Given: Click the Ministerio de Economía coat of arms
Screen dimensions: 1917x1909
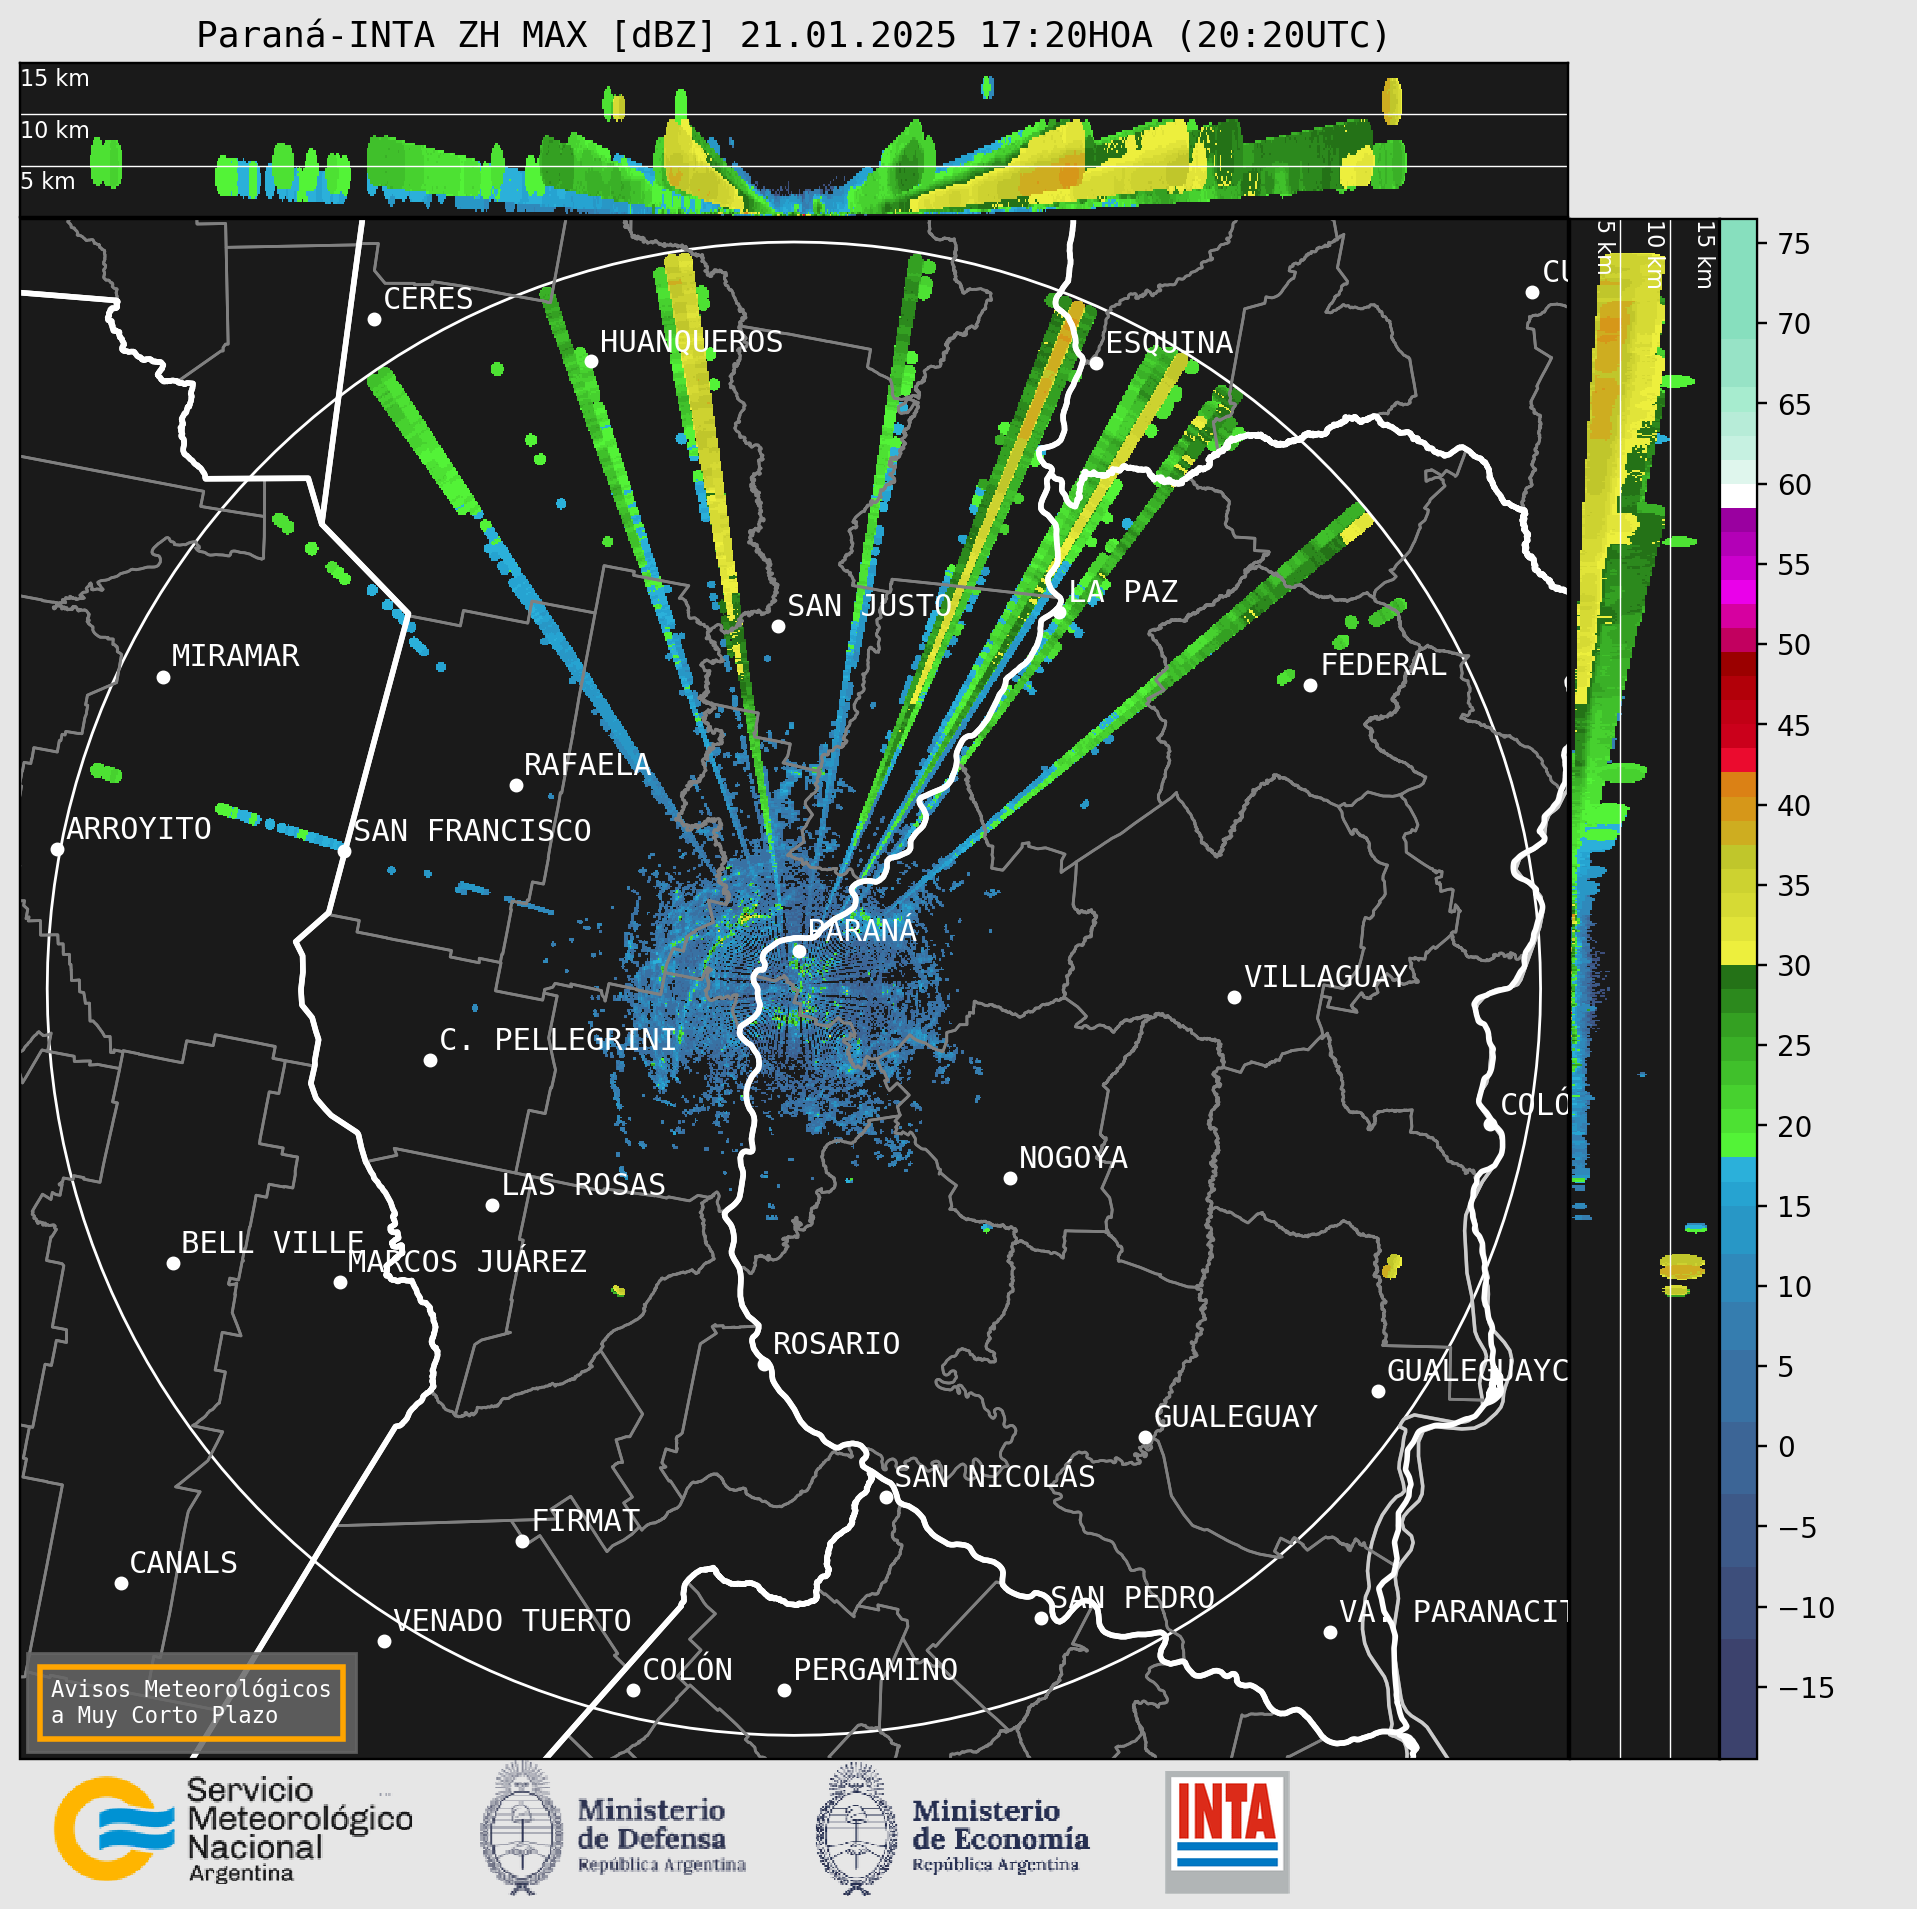Looking at the screenshot, I should coord(856,1830).
